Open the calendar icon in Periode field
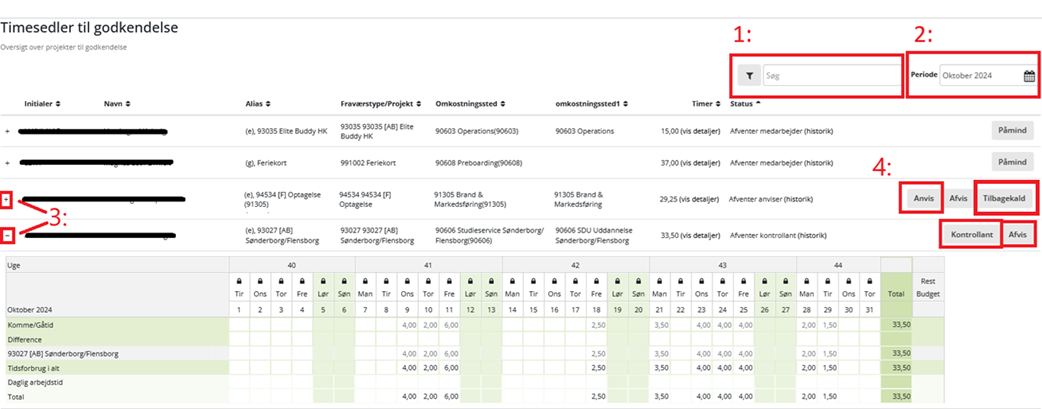 [1029, 76]
